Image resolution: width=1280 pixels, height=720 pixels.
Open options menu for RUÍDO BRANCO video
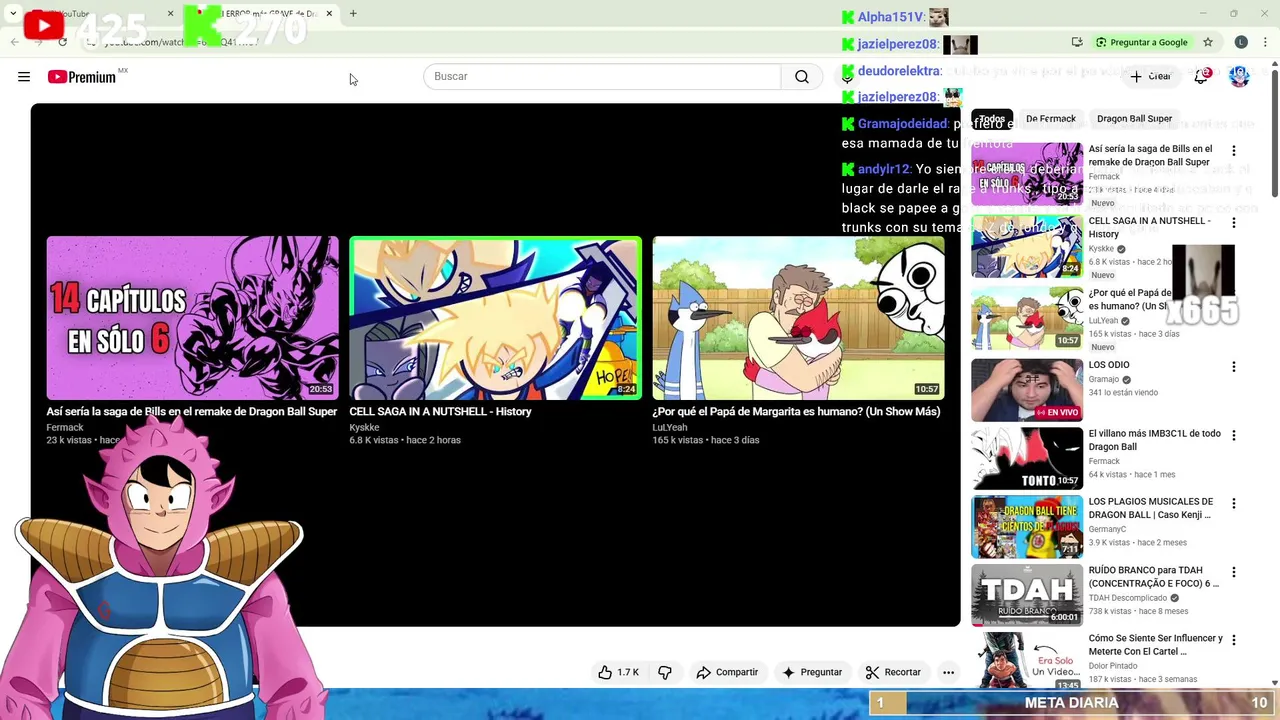(x=1233, y=572)
